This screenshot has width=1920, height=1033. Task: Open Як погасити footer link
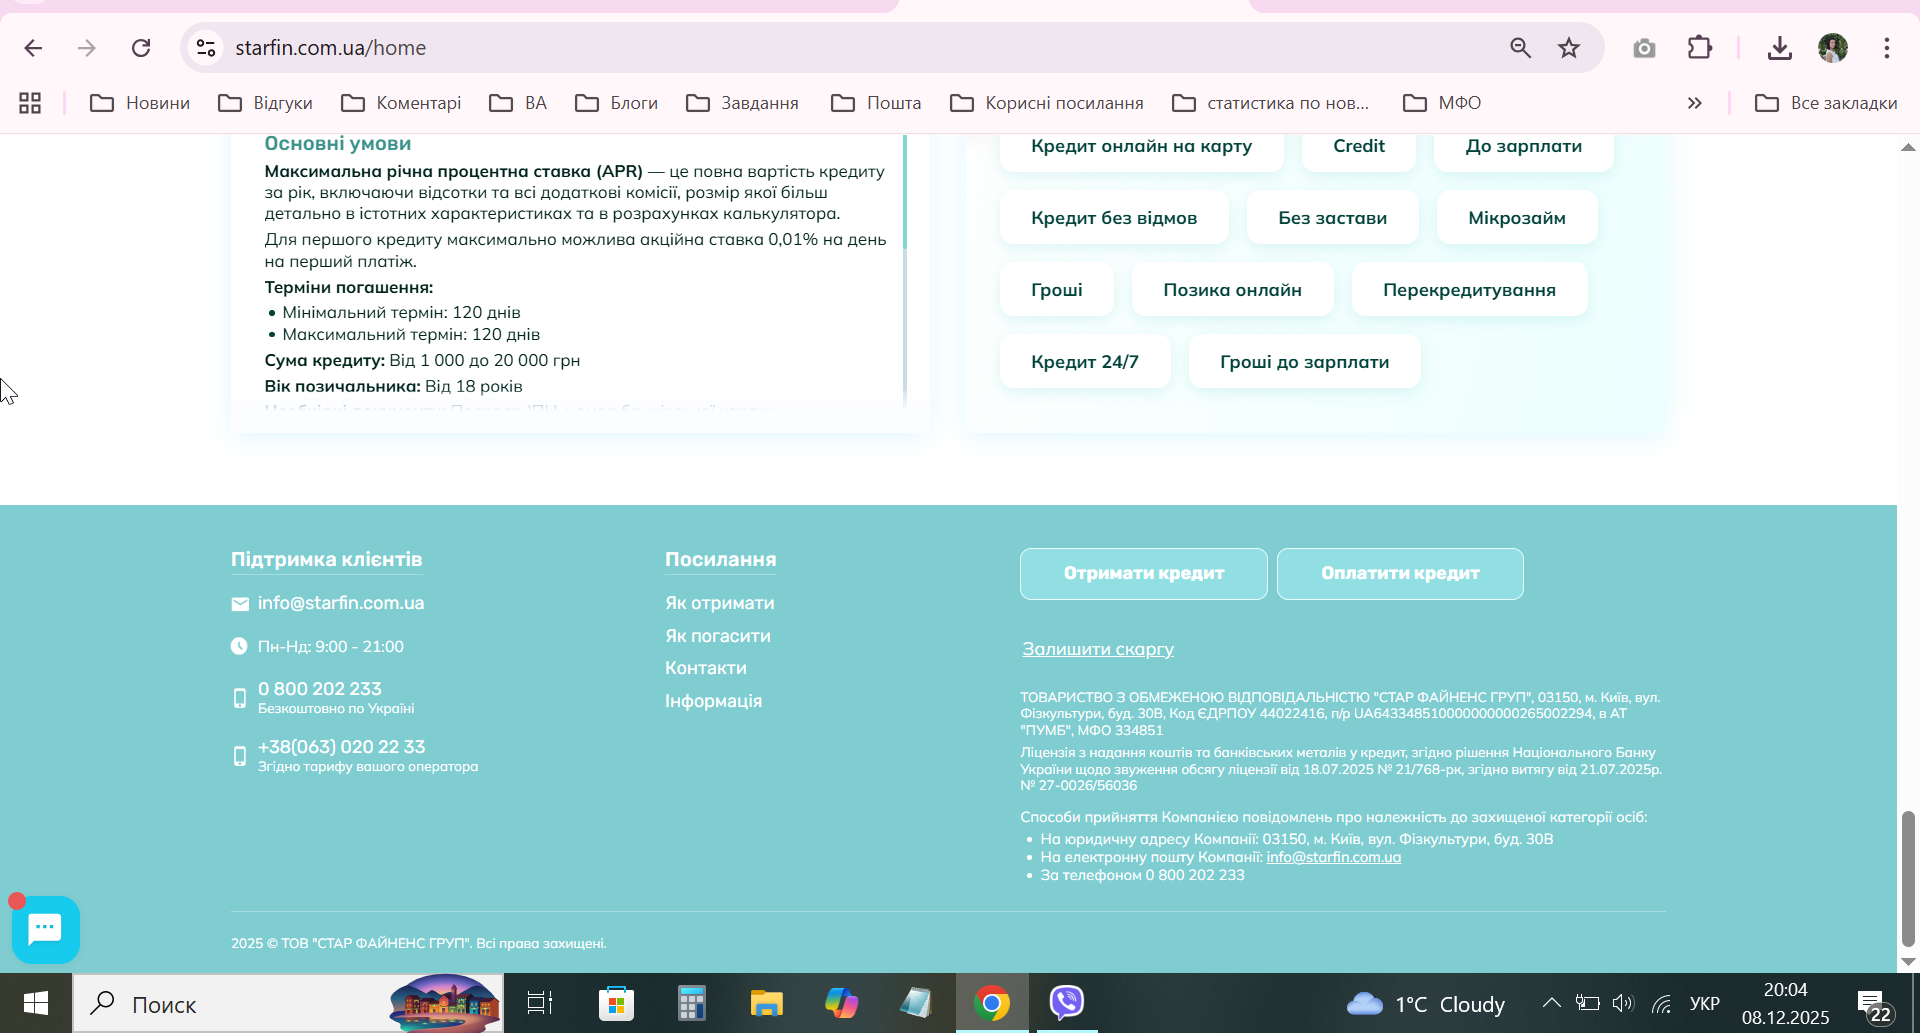point(718,636)
